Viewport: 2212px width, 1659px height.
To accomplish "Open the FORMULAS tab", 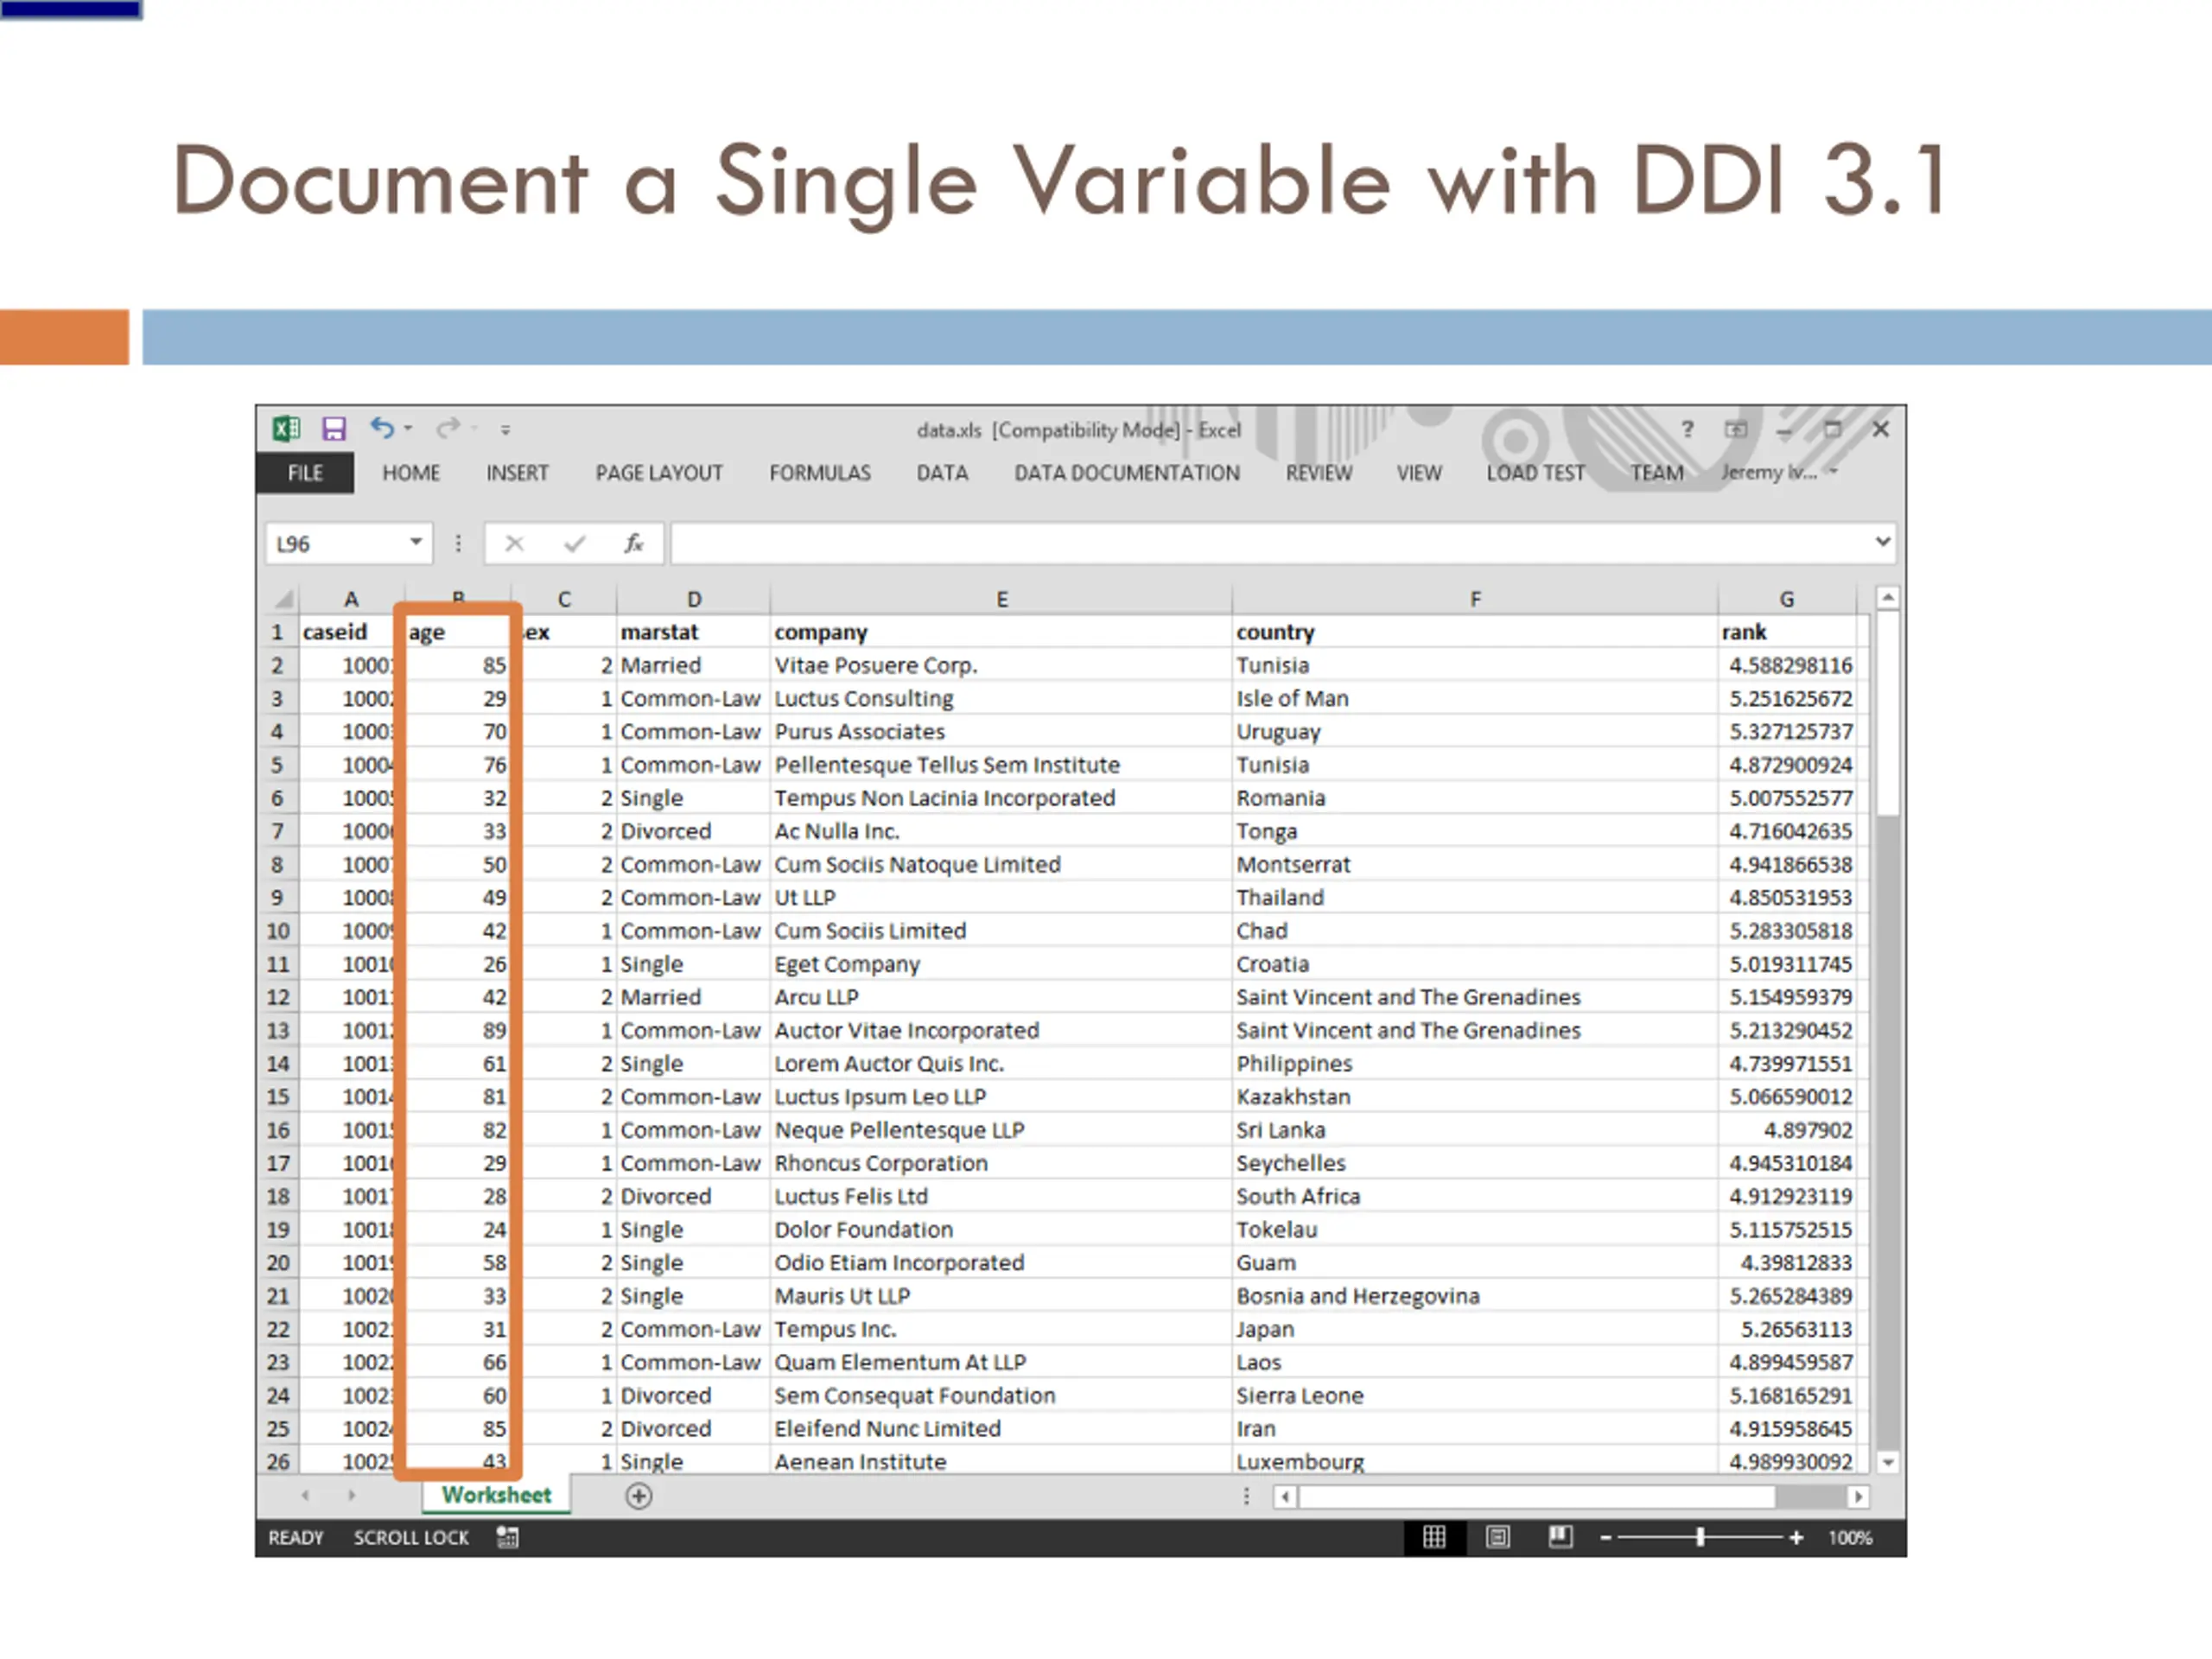I will point(820,473).
